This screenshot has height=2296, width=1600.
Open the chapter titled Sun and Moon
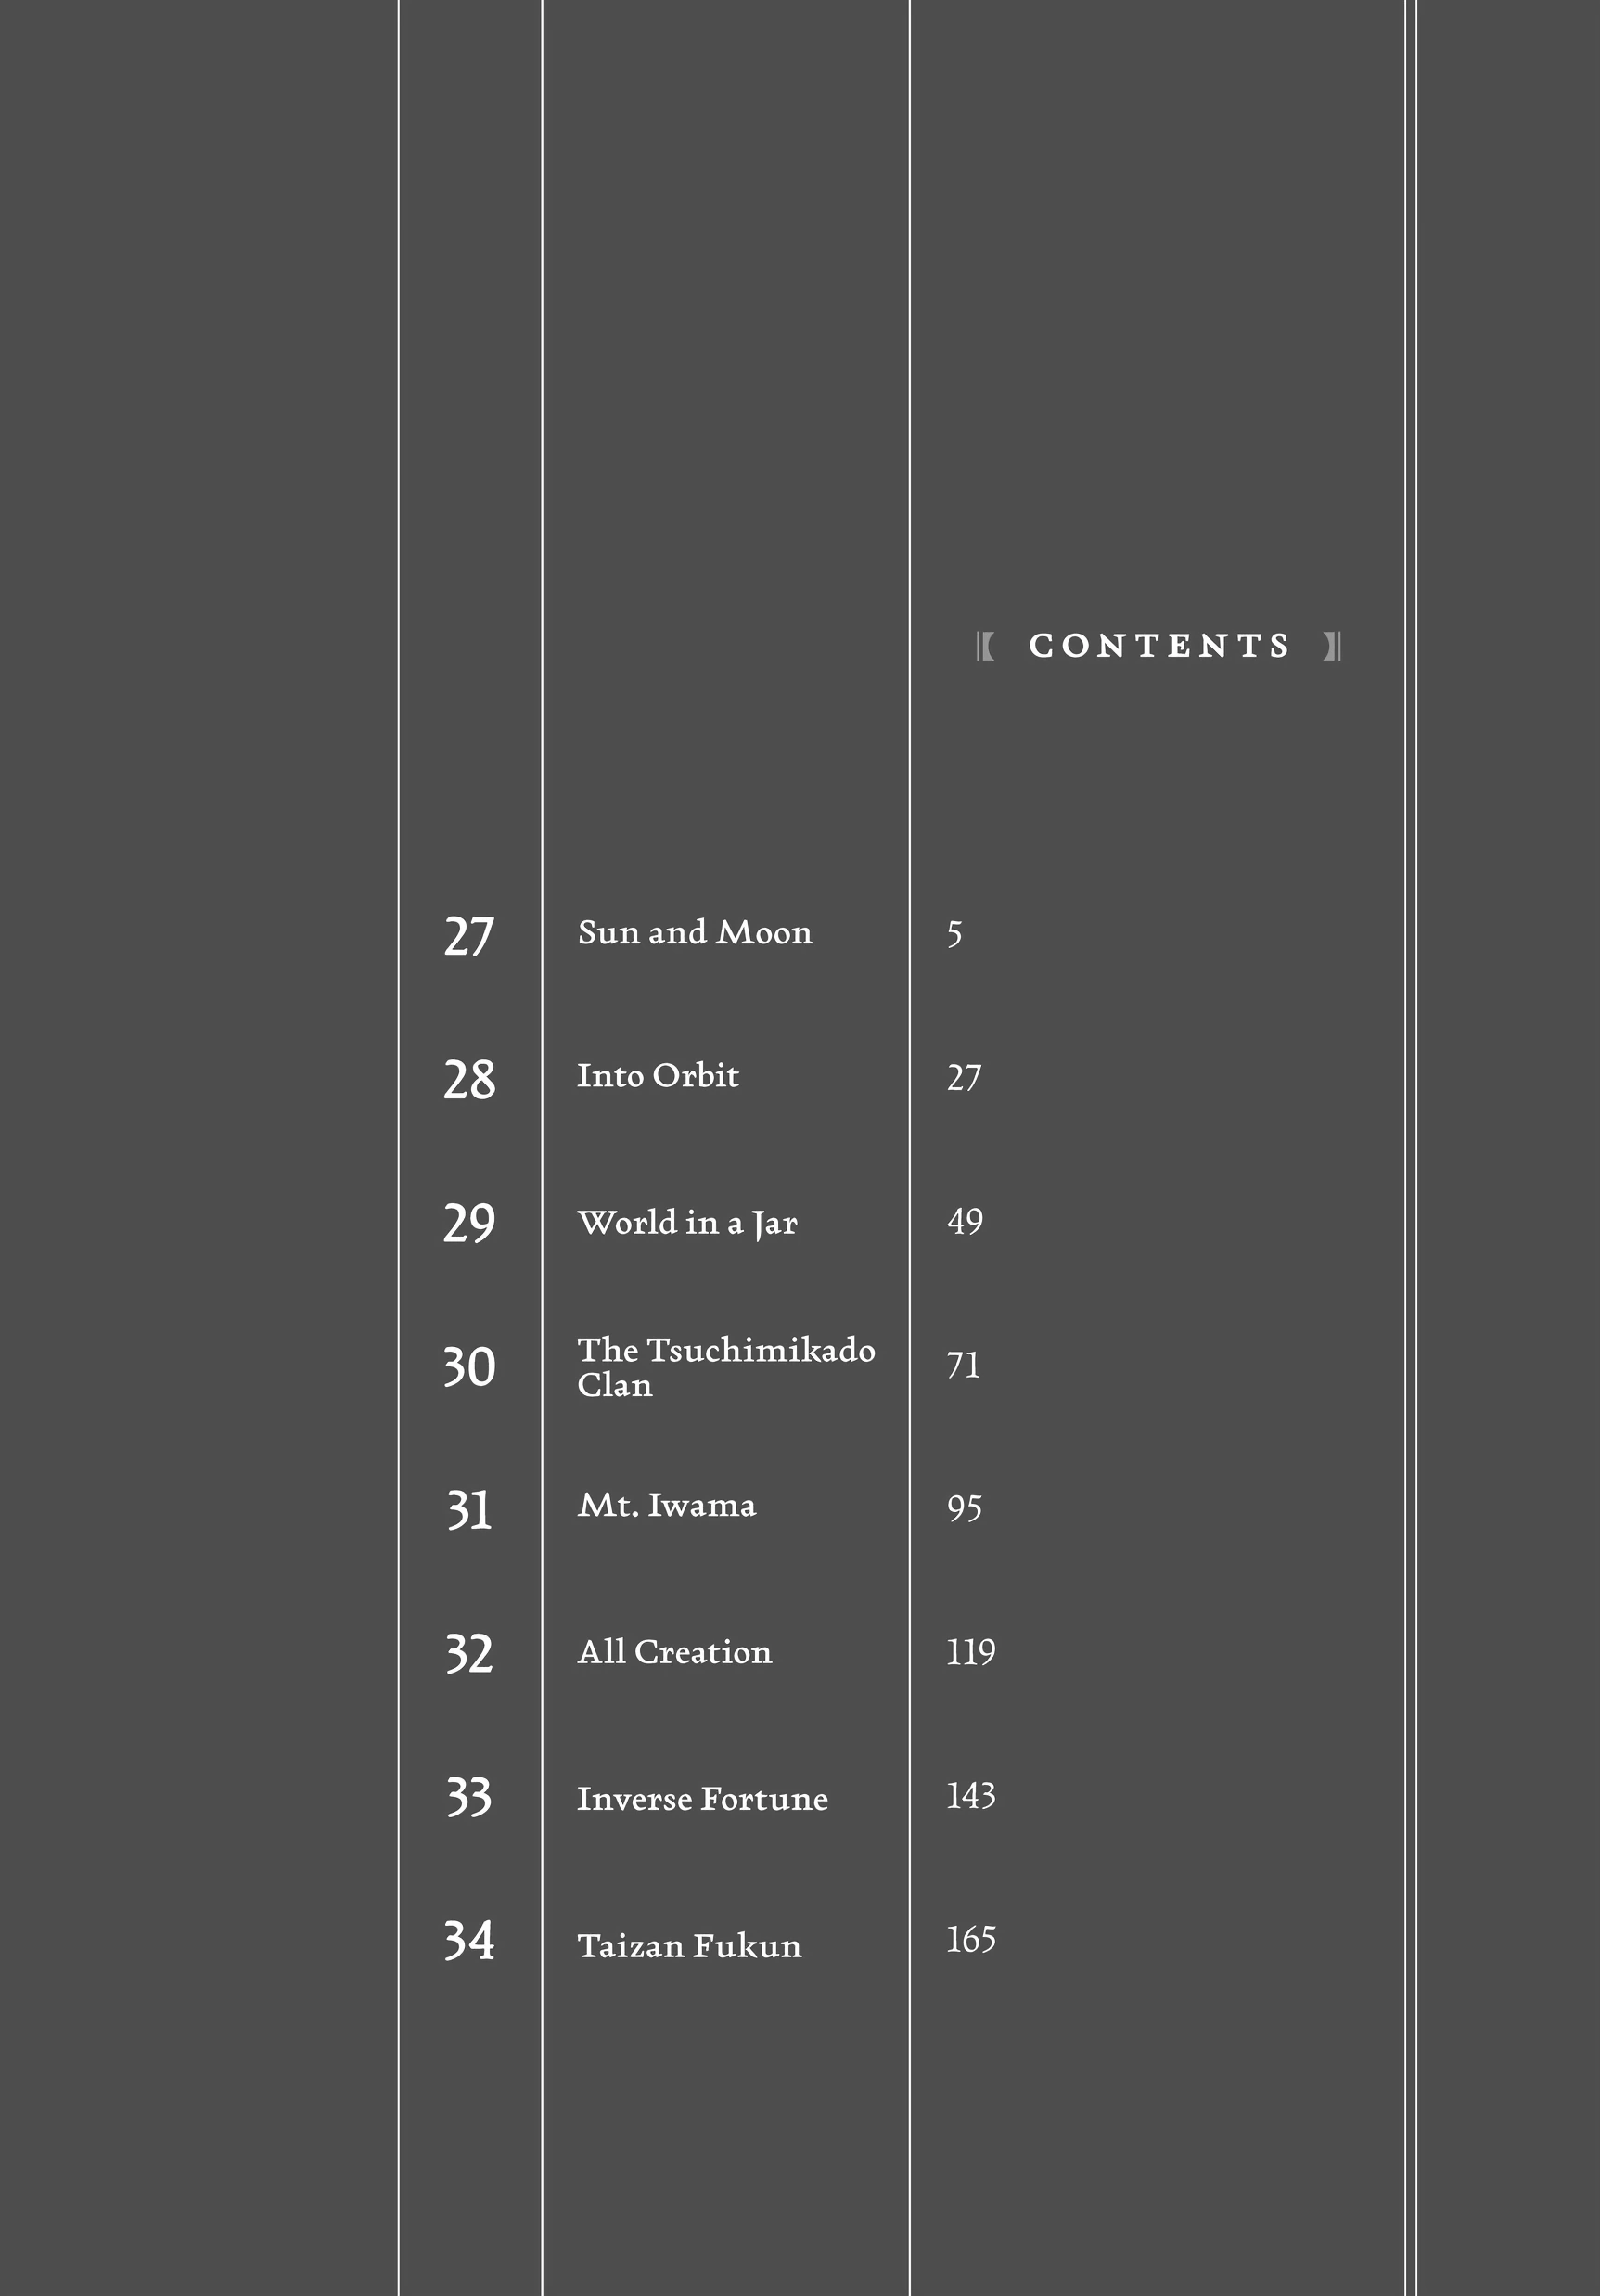tap(695, 932)
